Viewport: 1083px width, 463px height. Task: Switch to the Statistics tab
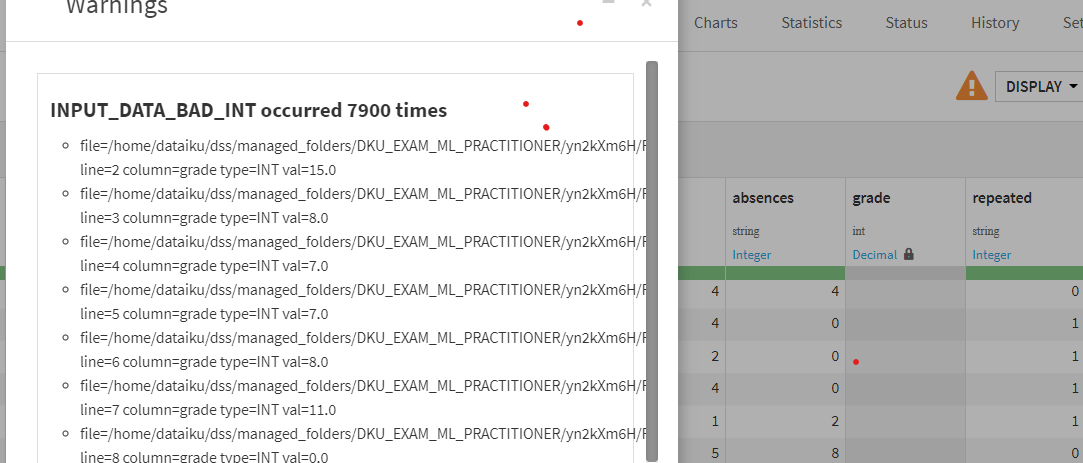point(812,23)
